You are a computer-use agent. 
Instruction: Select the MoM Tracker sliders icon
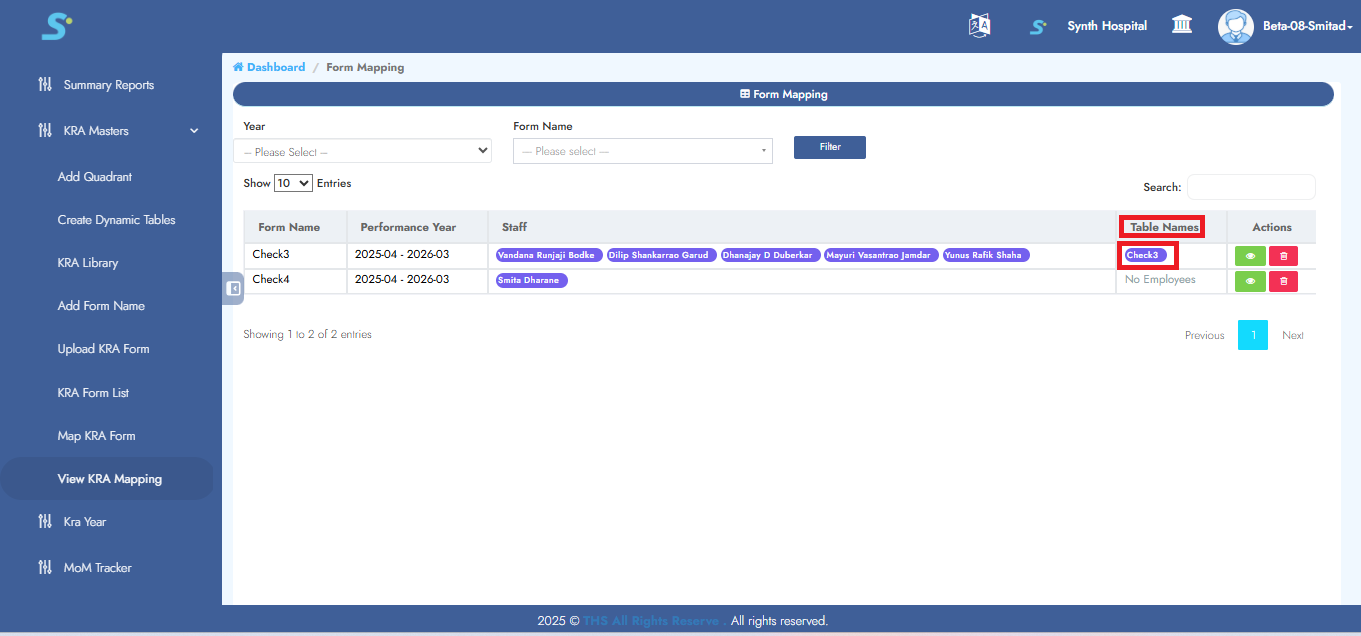(45, 567)
